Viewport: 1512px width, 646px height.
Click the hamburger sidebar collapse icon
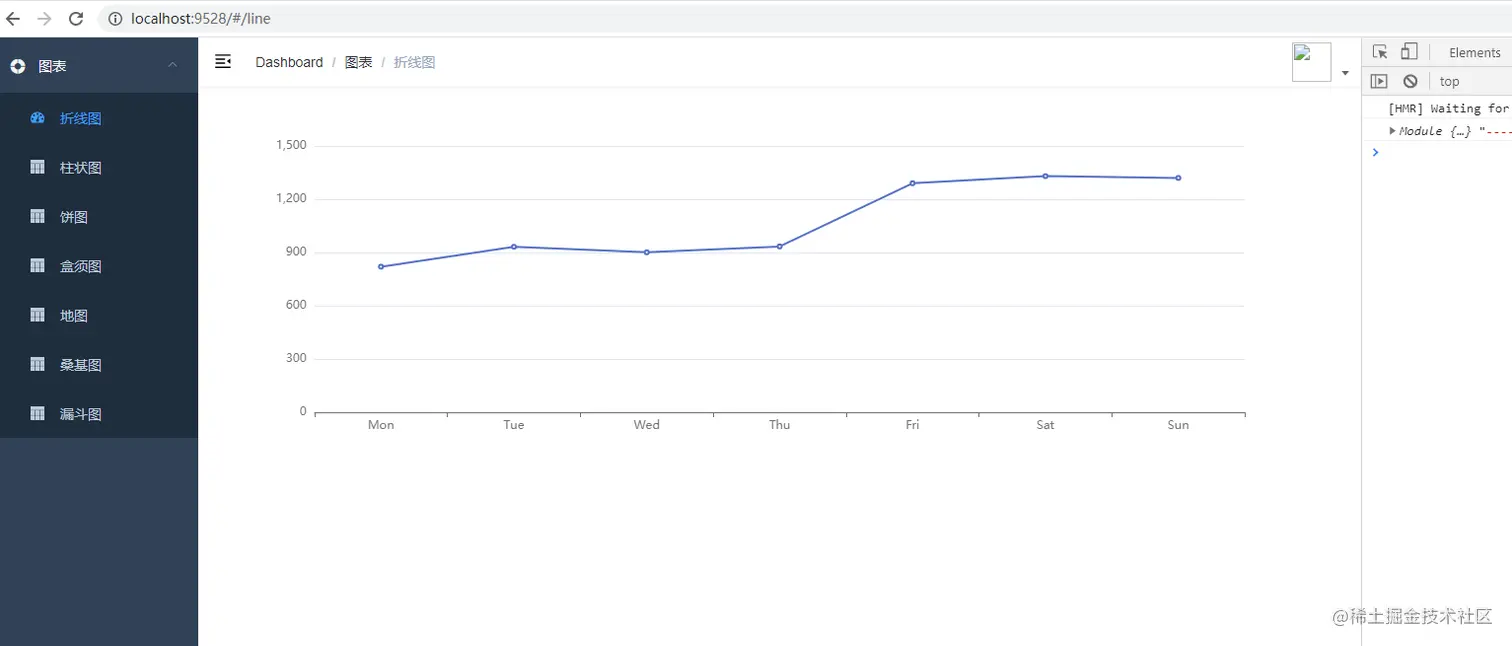(x=223, y=62)
